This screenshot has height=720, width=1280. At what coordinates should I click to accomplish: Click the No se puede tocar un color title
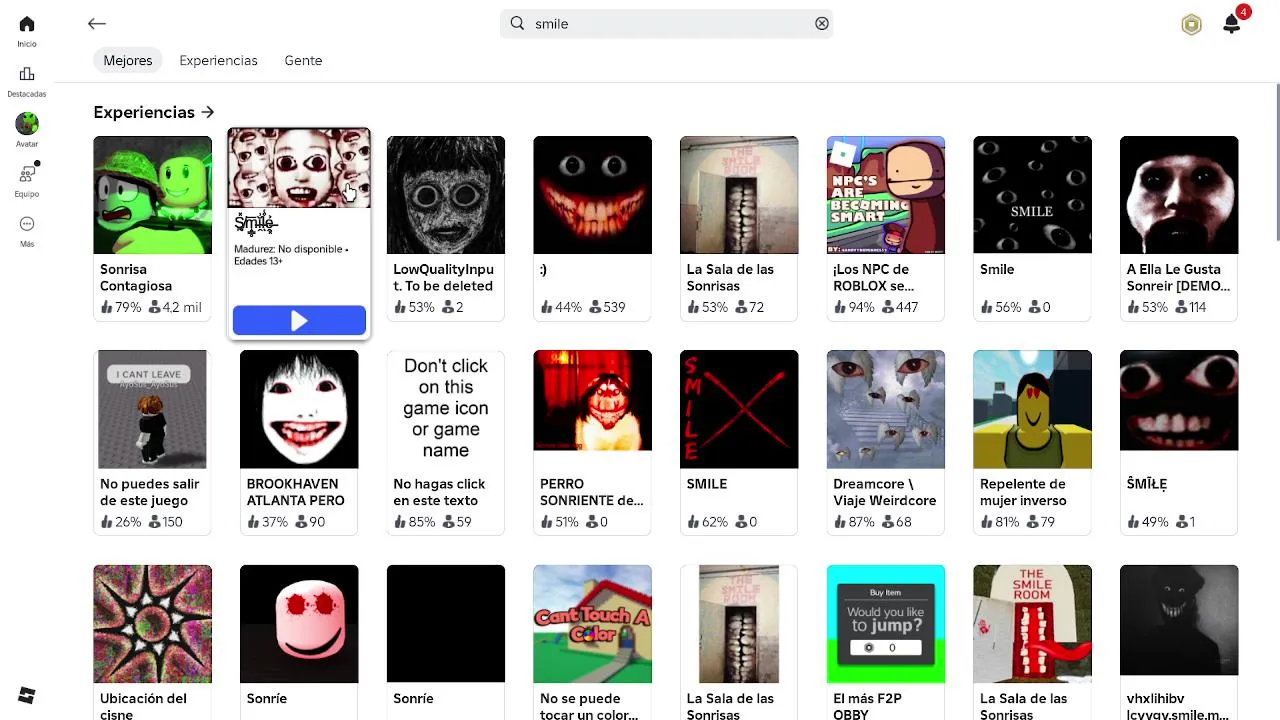click(x=589, y=706)
